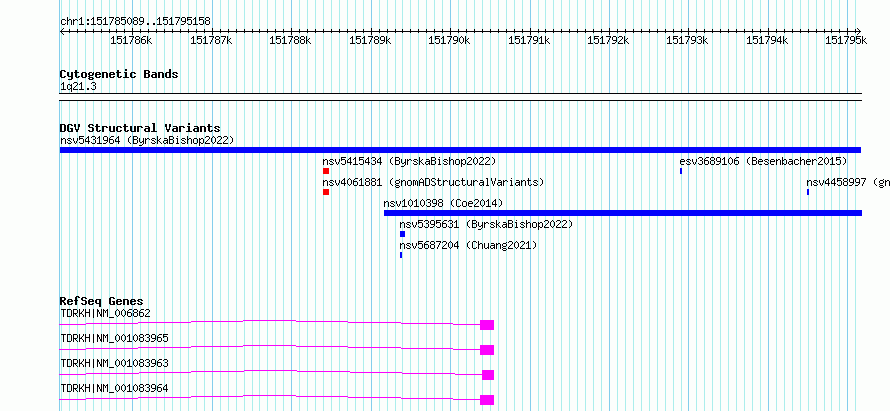
Task: Click the RefSeq Genes track title
Action: click(x=102, y=301)
